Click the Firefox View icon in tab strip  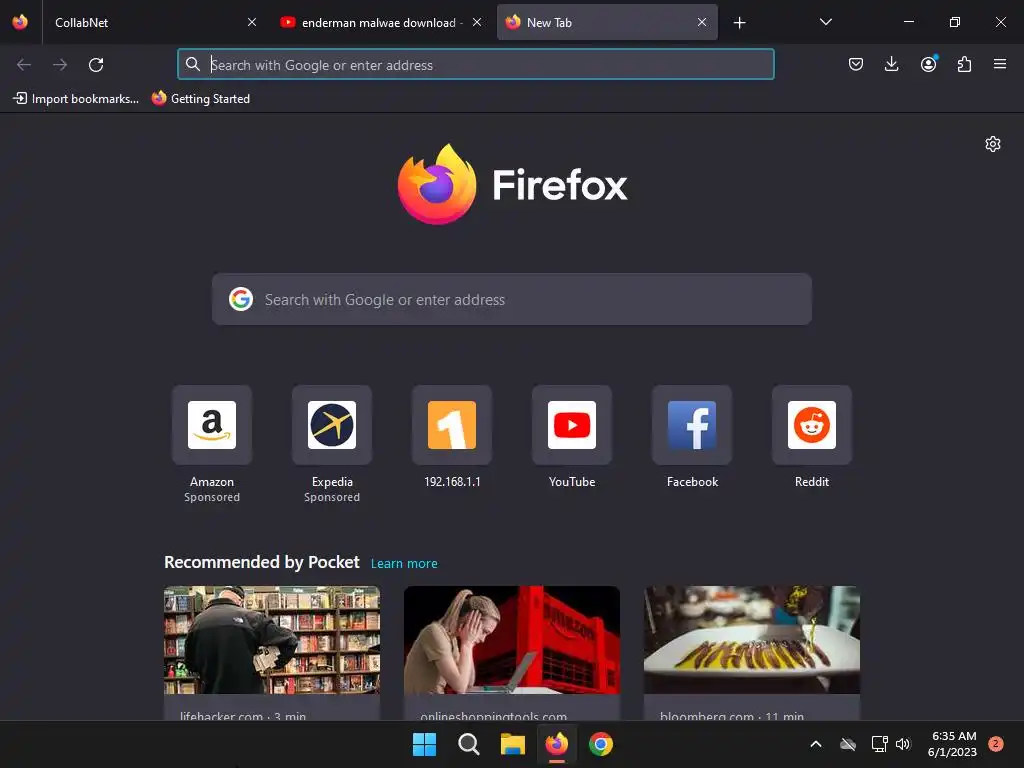coord(20,22)
